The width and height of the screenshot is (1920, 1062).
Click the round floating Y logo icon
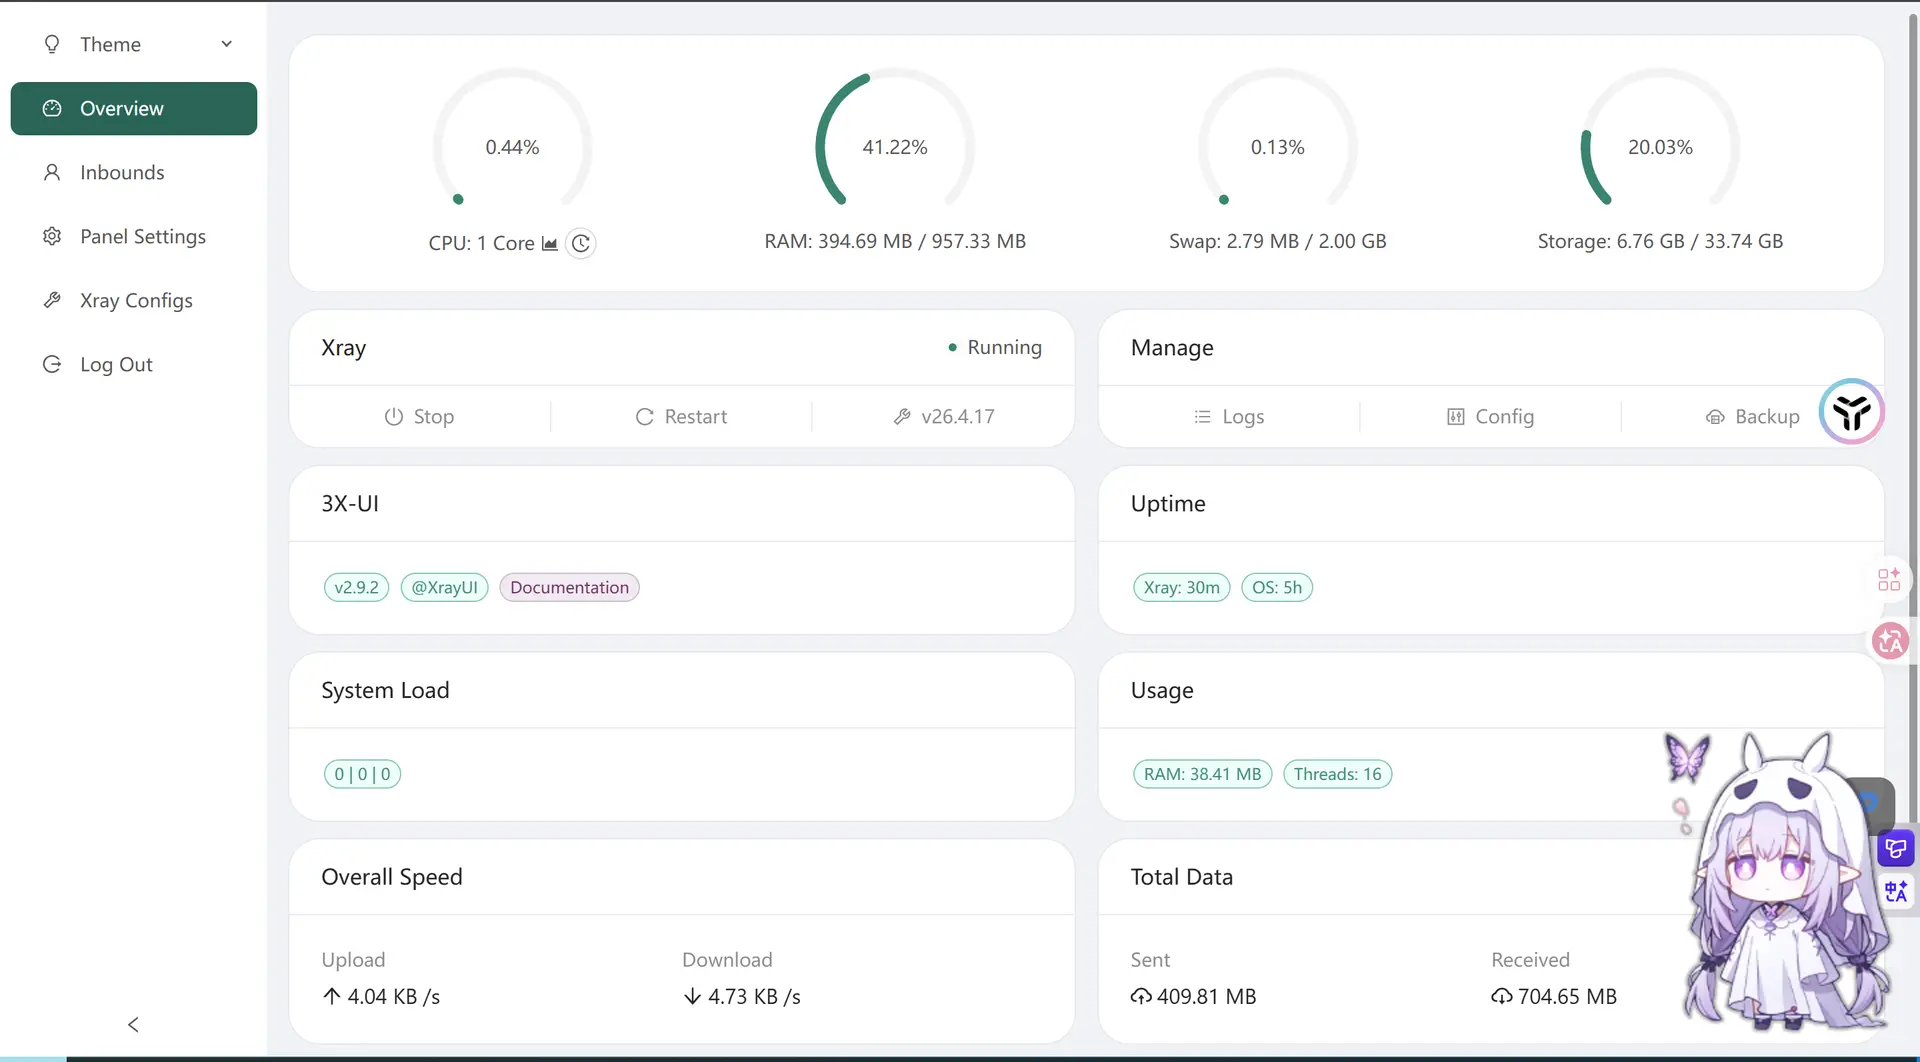click(1852, 411)
